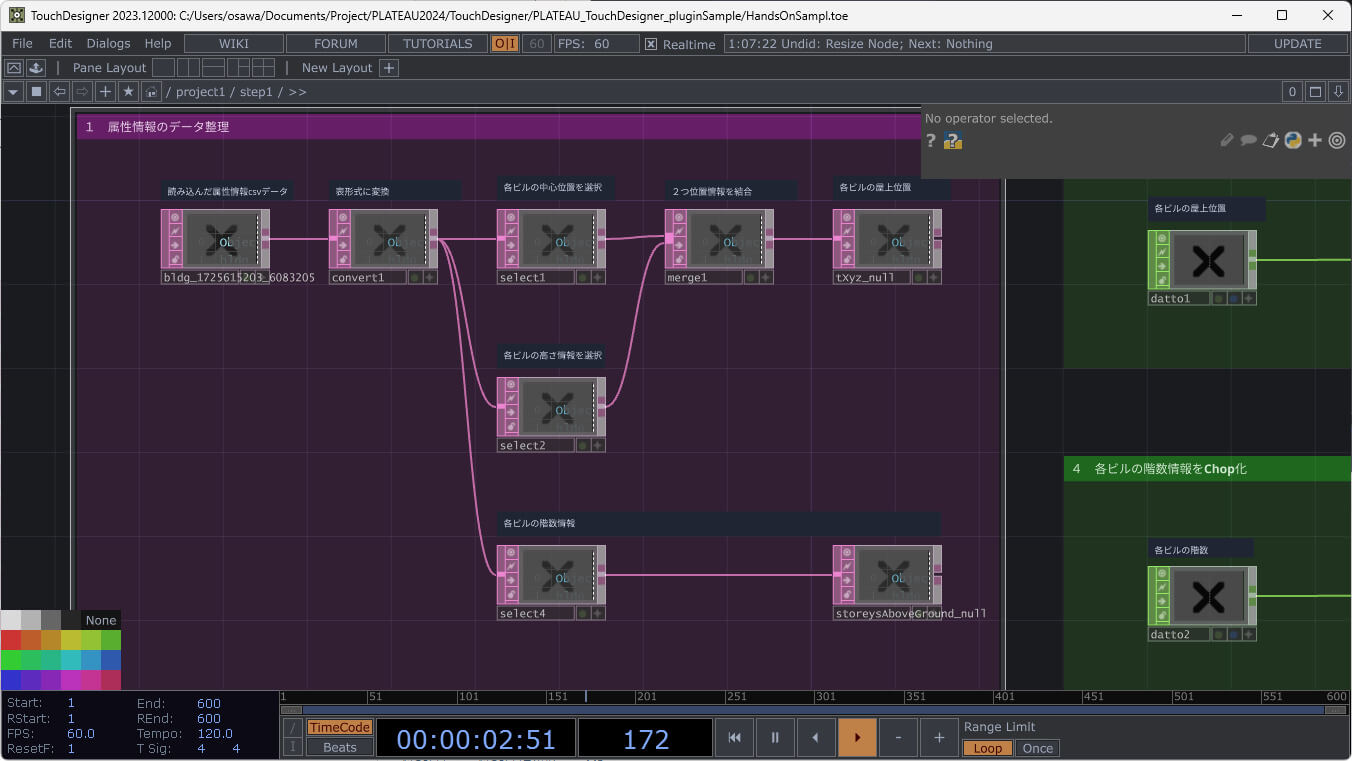
Task: Choose the three-pane layout icon
Action: [x=238, y=68]
